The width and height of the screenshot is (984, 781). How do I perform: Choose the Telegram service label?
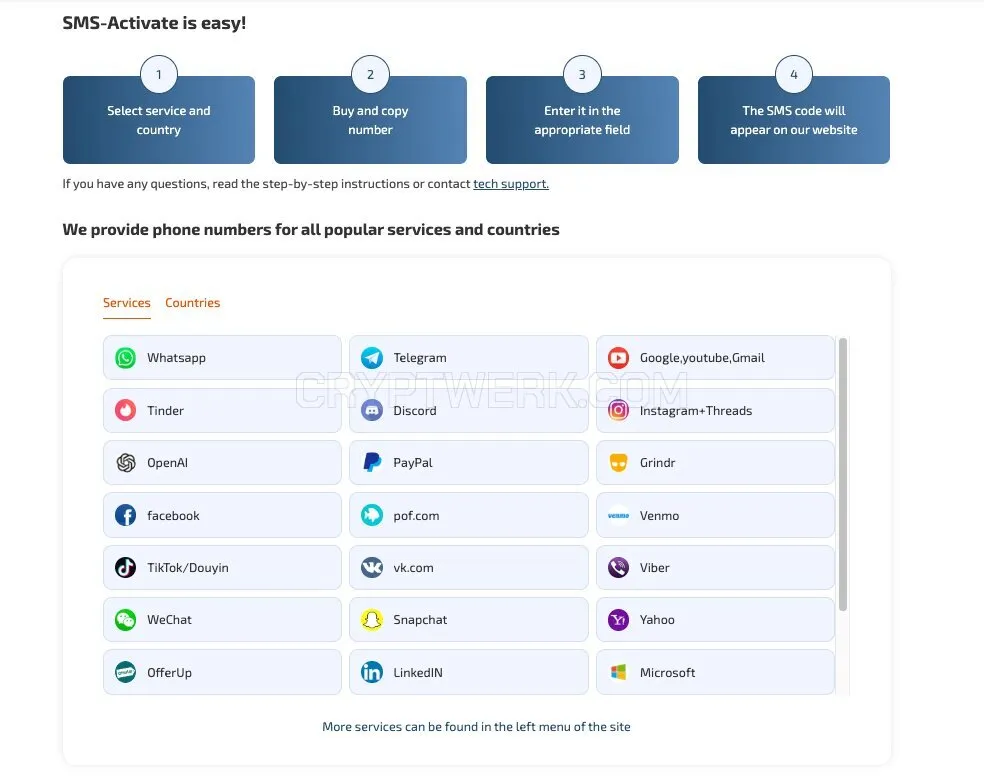click(420, 358)
